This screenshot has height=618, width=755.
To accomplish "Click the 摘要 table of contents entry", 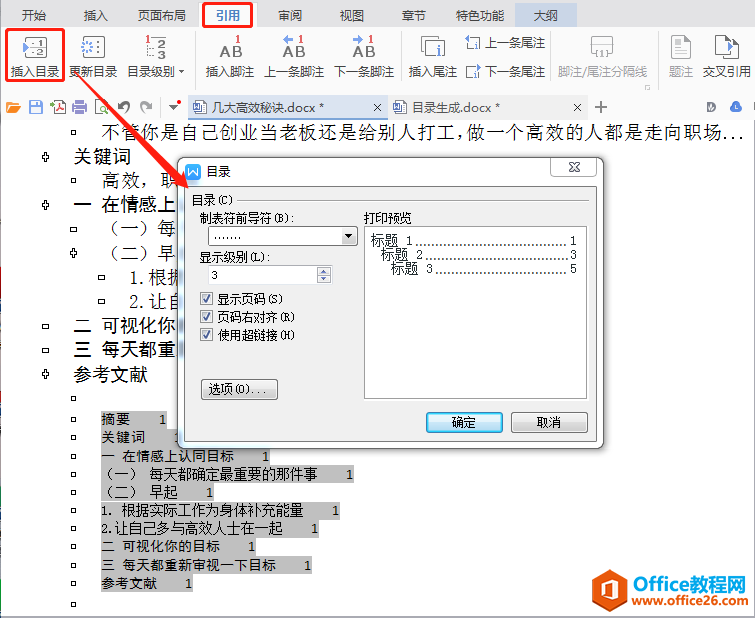I will point(133,420).
